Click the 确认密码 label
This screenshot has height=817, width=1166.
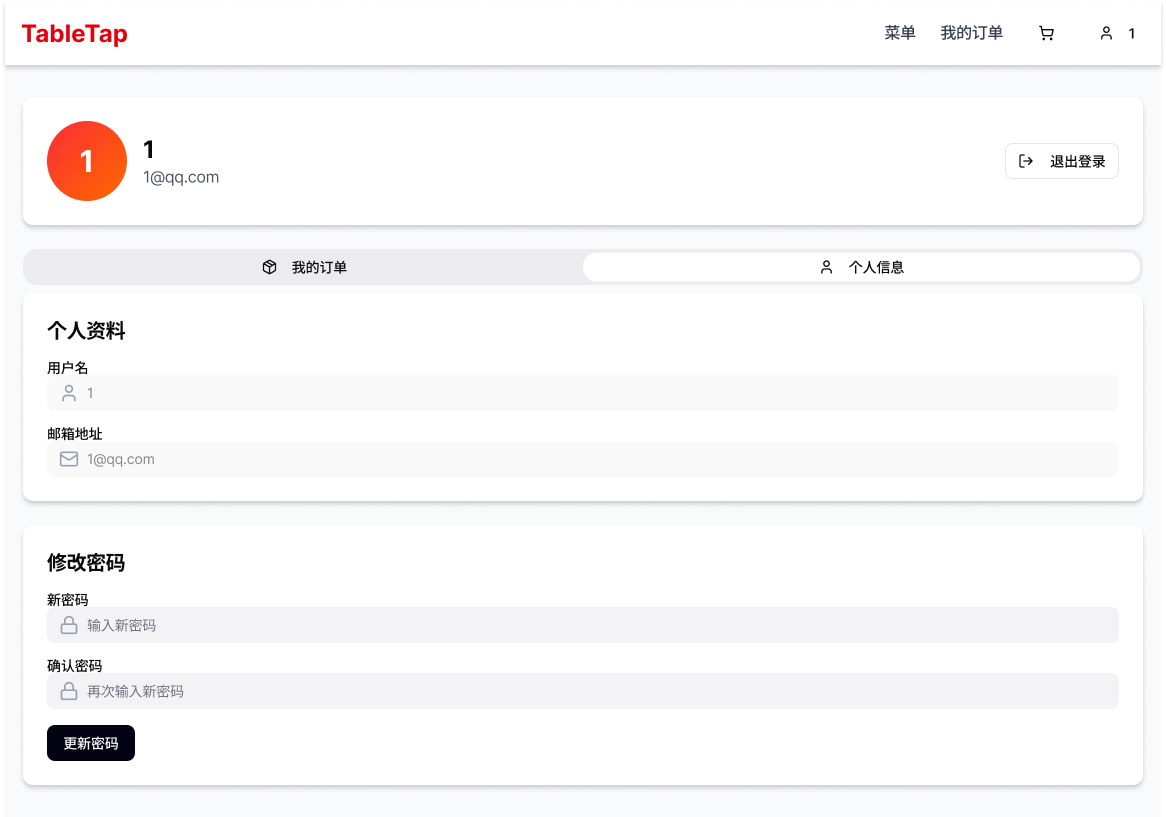(74, 666)
